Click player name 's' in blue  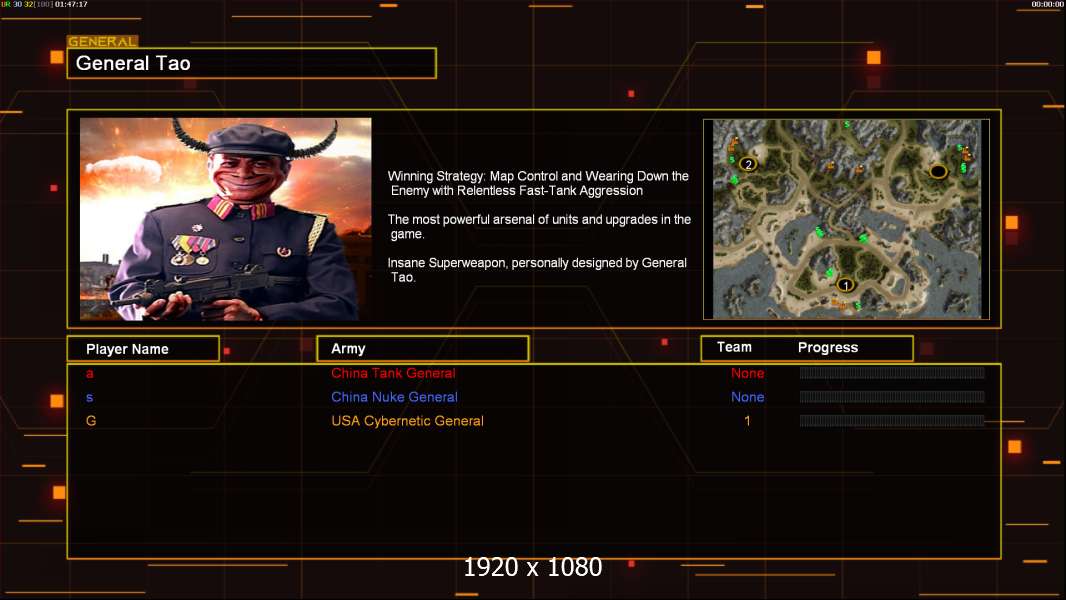click(90, 397)
